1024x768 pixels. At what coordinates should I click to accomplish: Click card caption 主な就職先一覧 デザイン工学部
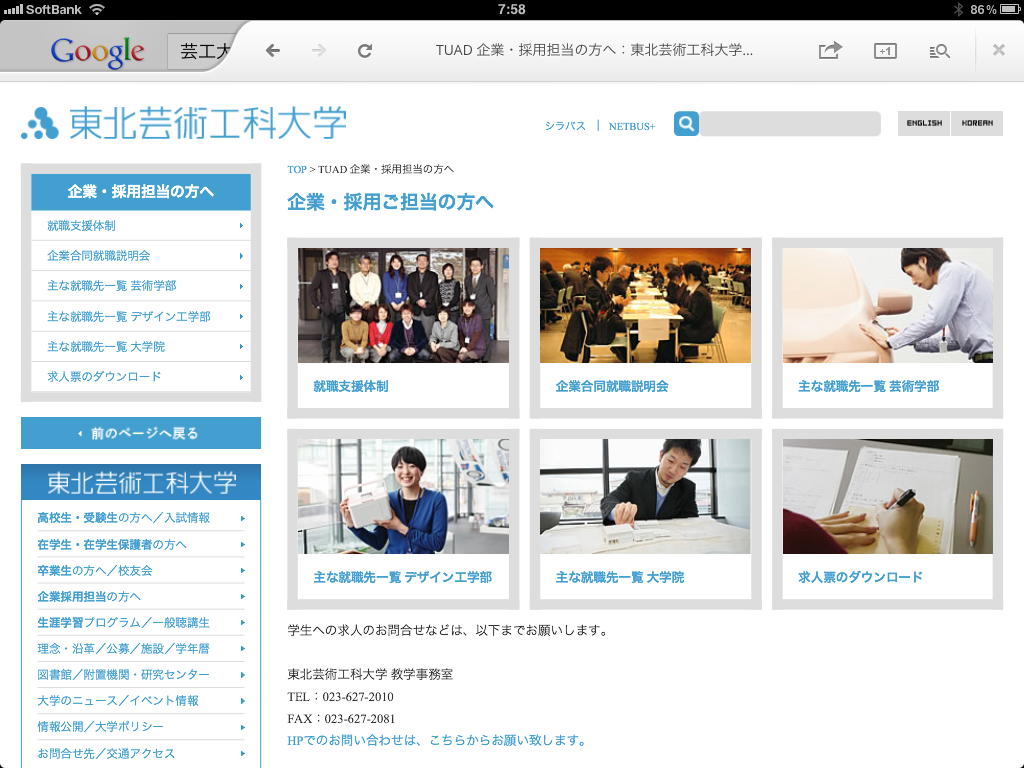[402, 577]
